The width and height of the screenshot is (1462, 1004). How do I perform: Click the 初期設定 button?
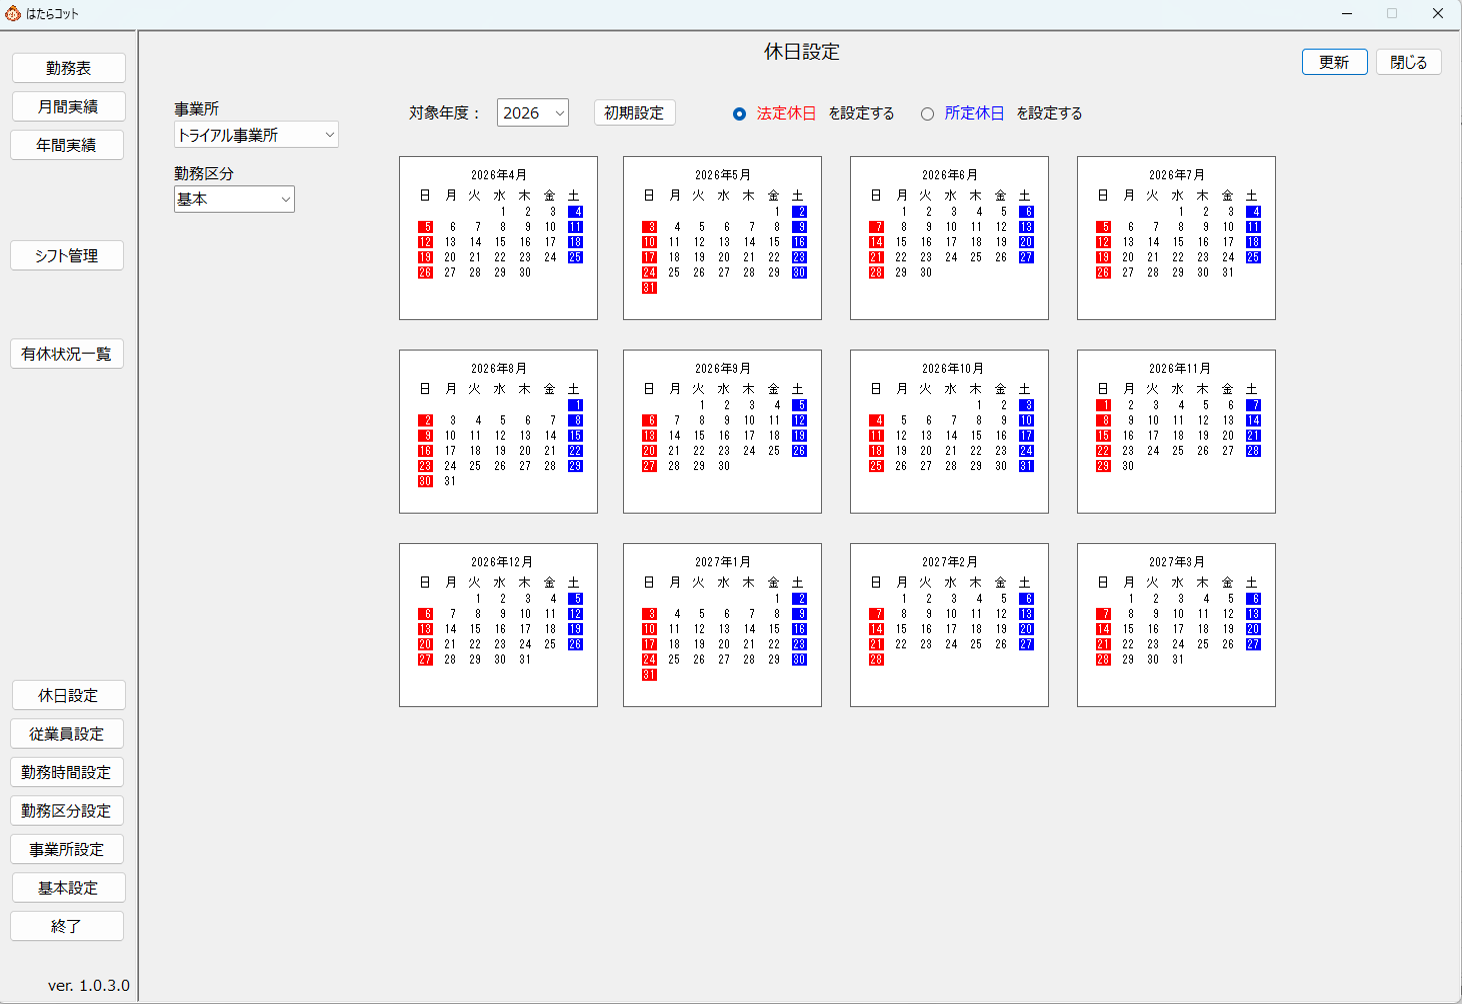point(634,113)
